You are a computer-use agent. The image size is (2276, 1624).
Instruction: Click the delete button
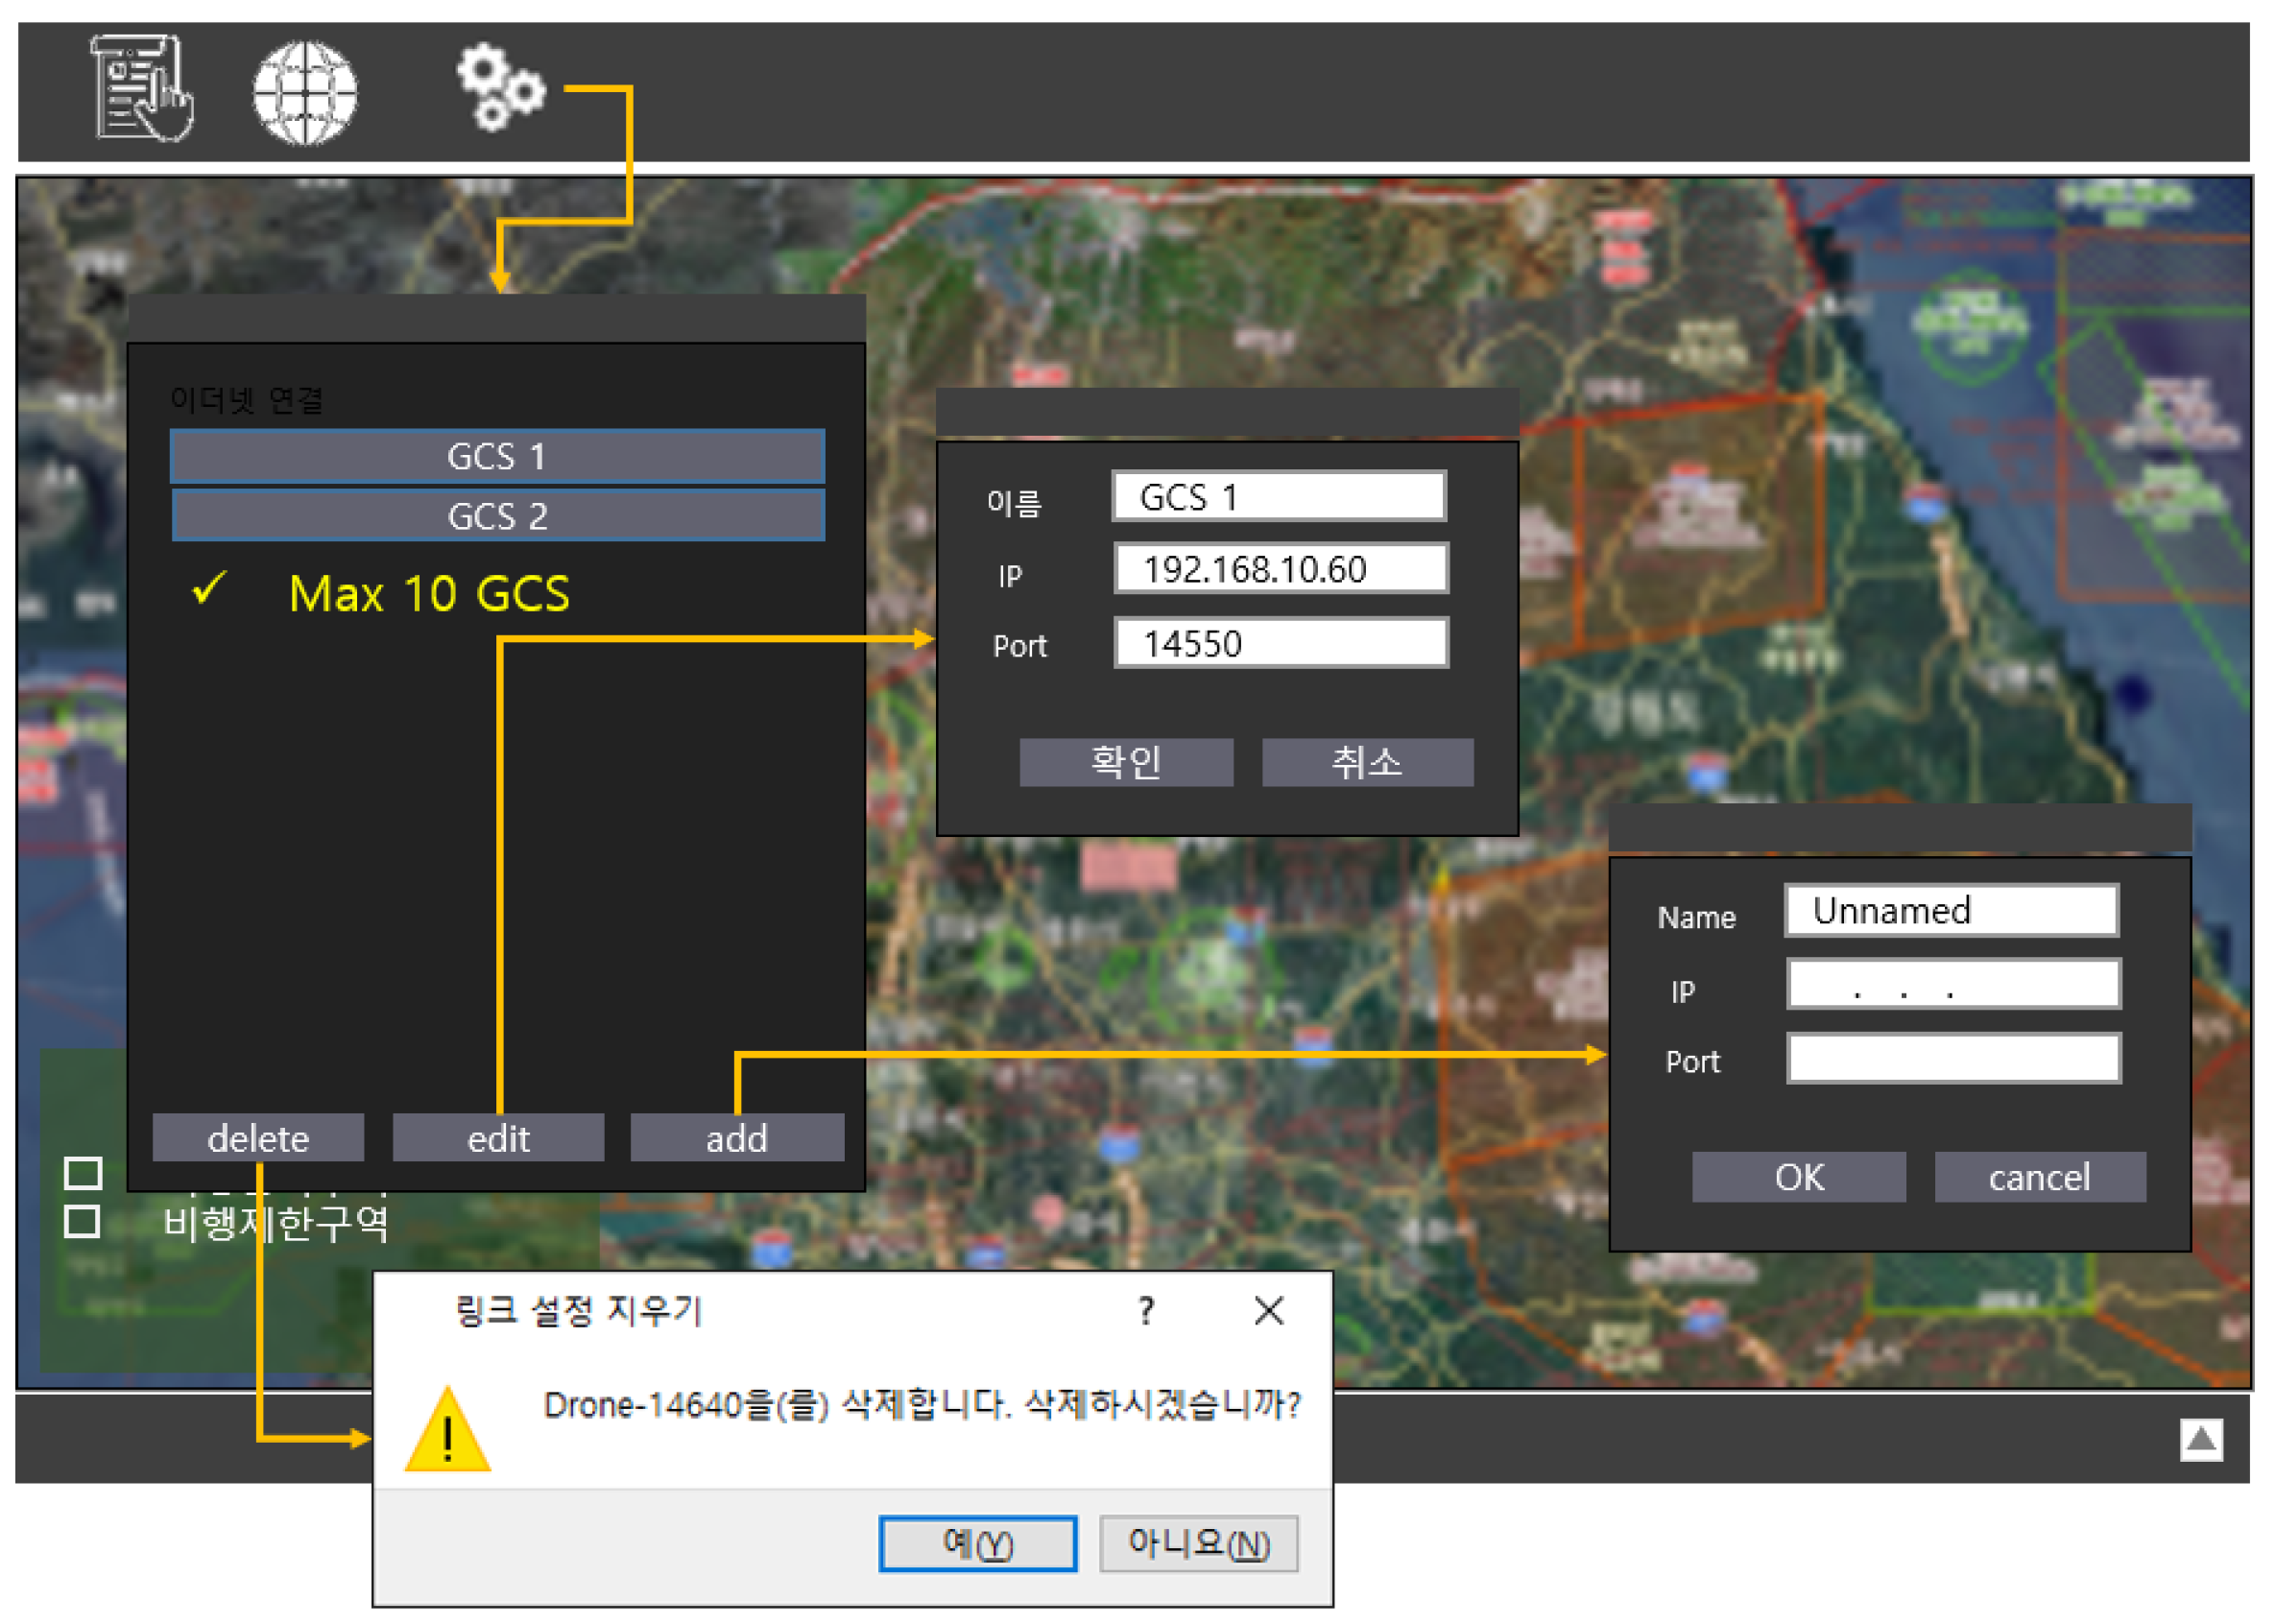tap(258, 1138)
